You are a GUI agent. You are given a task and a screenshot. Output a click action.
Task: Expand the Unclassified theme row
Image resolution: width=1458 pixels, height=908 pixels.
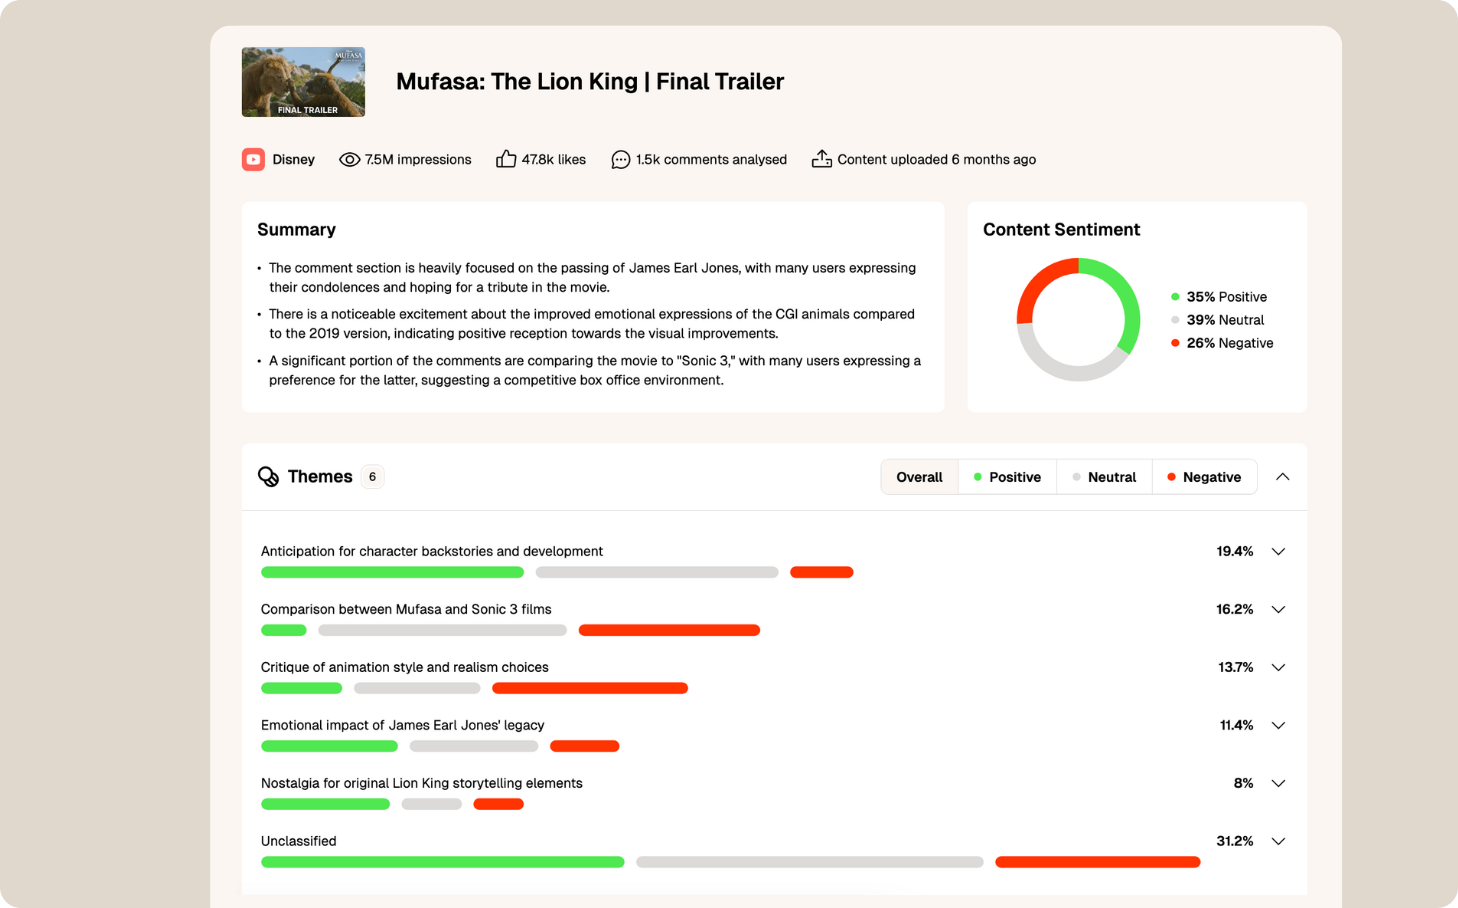coord(1278,842)
